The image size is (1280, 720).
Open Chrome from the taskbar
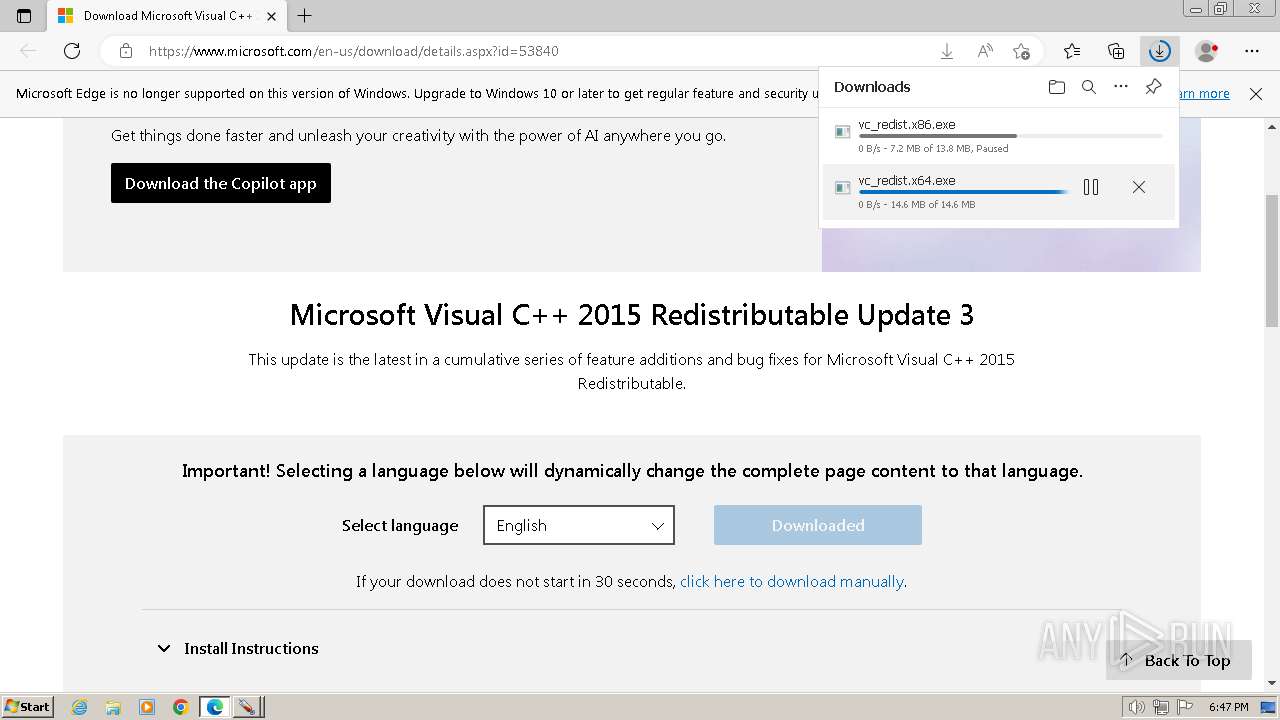pos(180,707)
